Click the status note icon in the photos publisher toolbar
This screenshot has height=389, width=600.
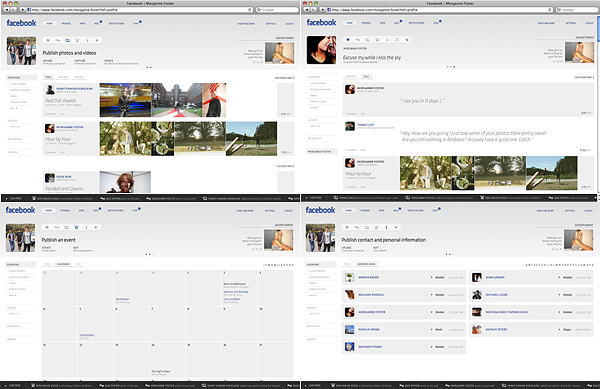click(48, 40)
